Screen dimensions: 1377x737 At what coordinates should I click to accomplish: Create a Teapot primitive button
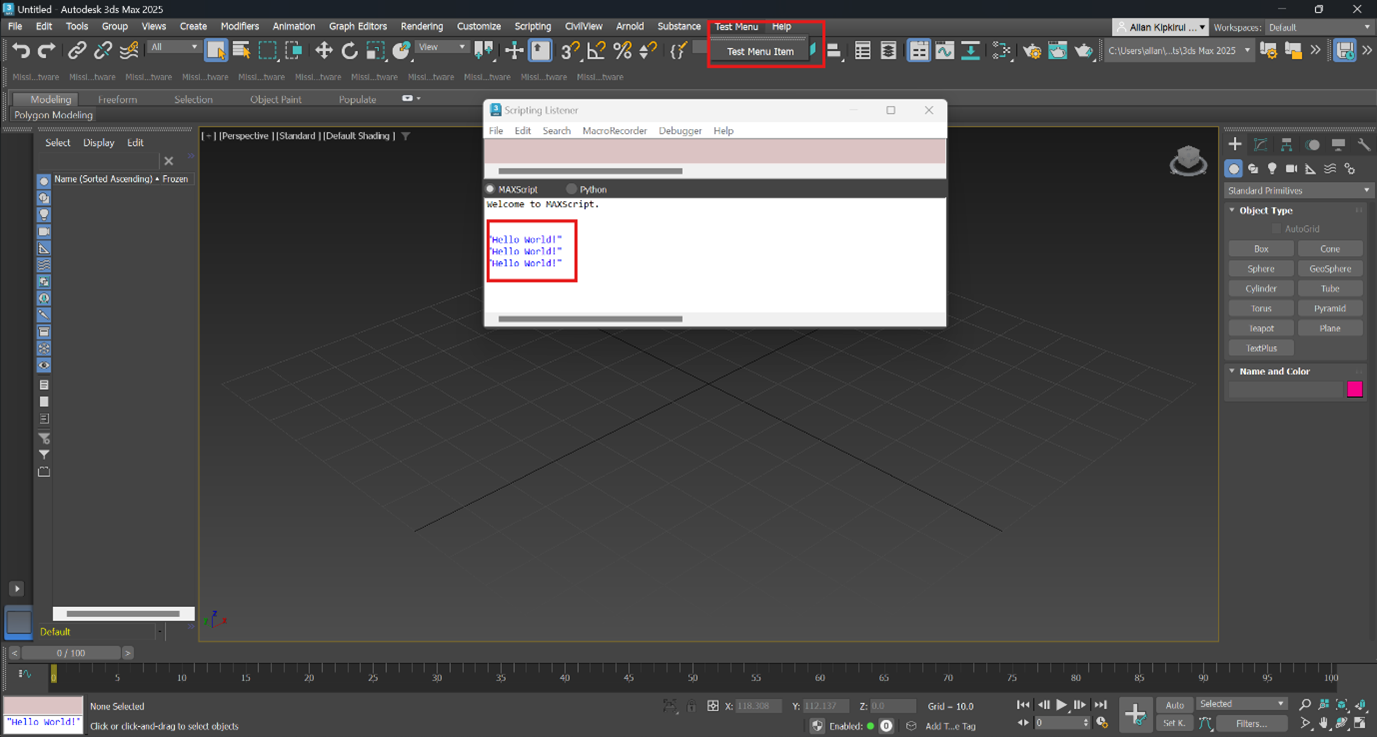[x=1261, y=328]
